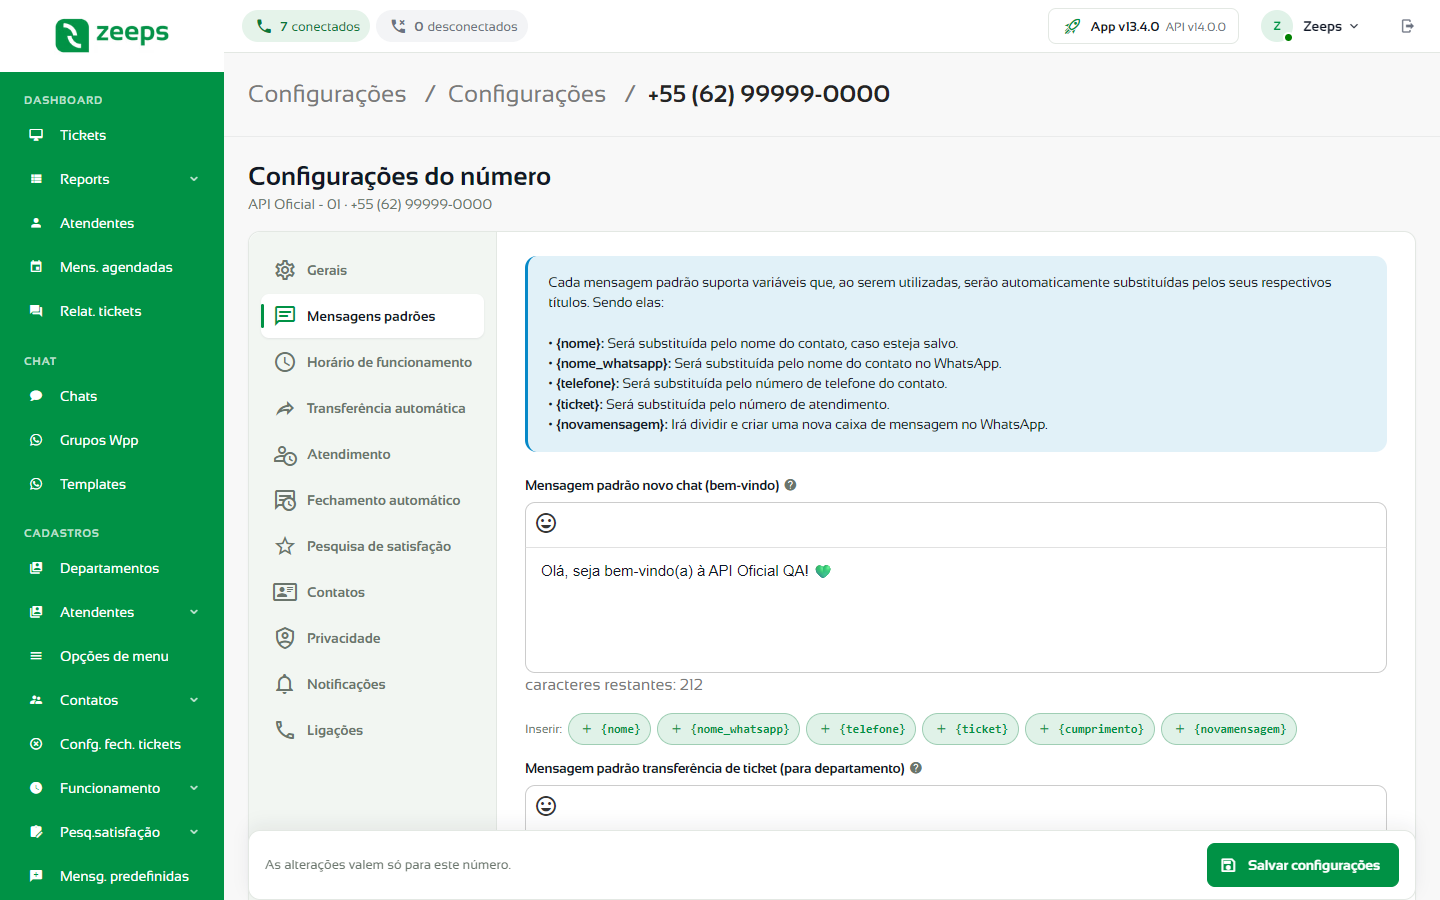Switch to the Privacidade settings tab

pos(372,638)
